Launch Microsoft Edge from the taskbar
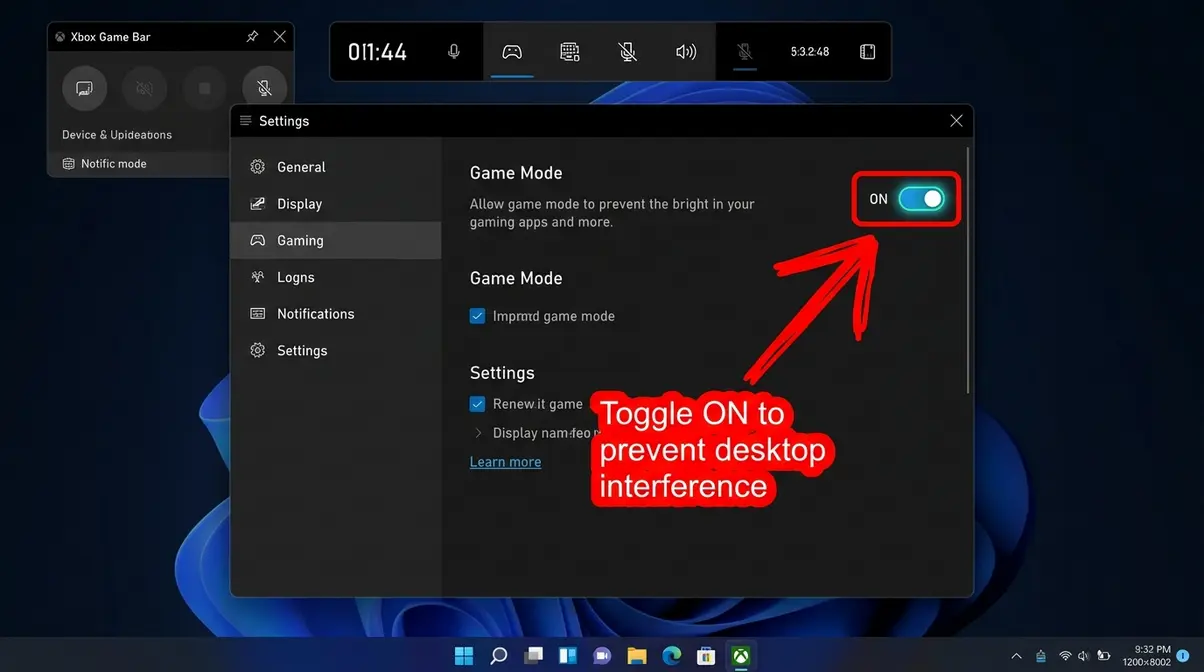The image size is (1204, 672). point(671,656)
